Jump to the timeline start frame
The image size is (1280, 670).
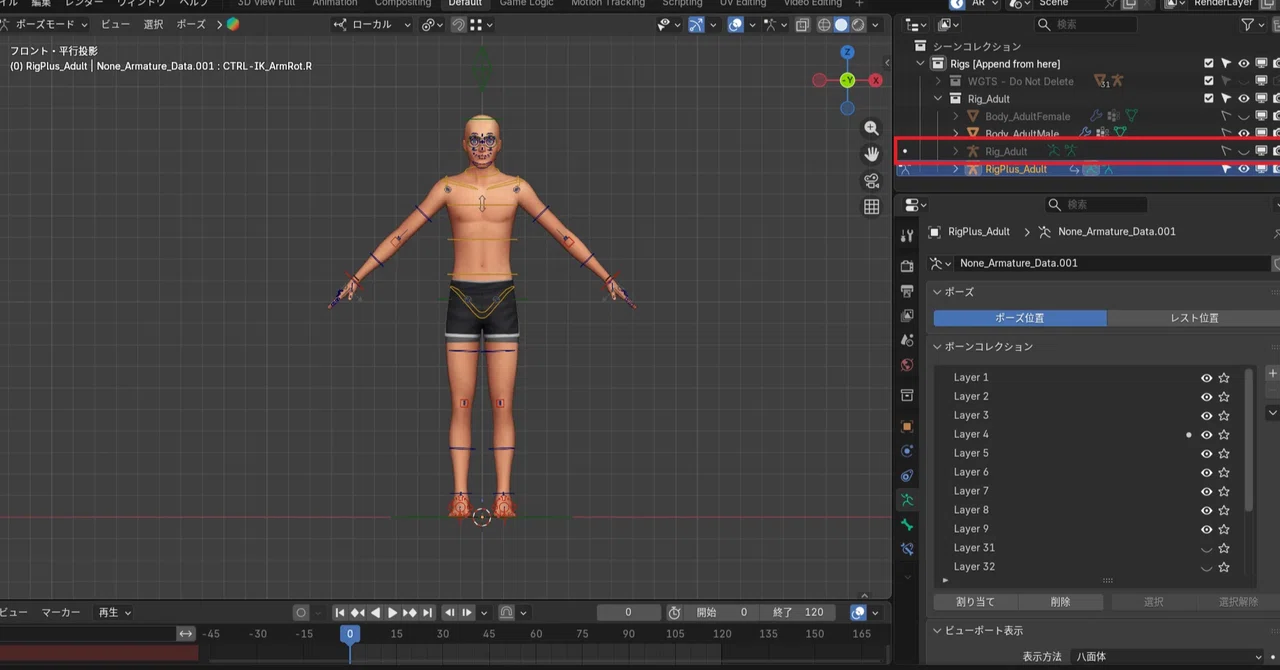(340, 613)
